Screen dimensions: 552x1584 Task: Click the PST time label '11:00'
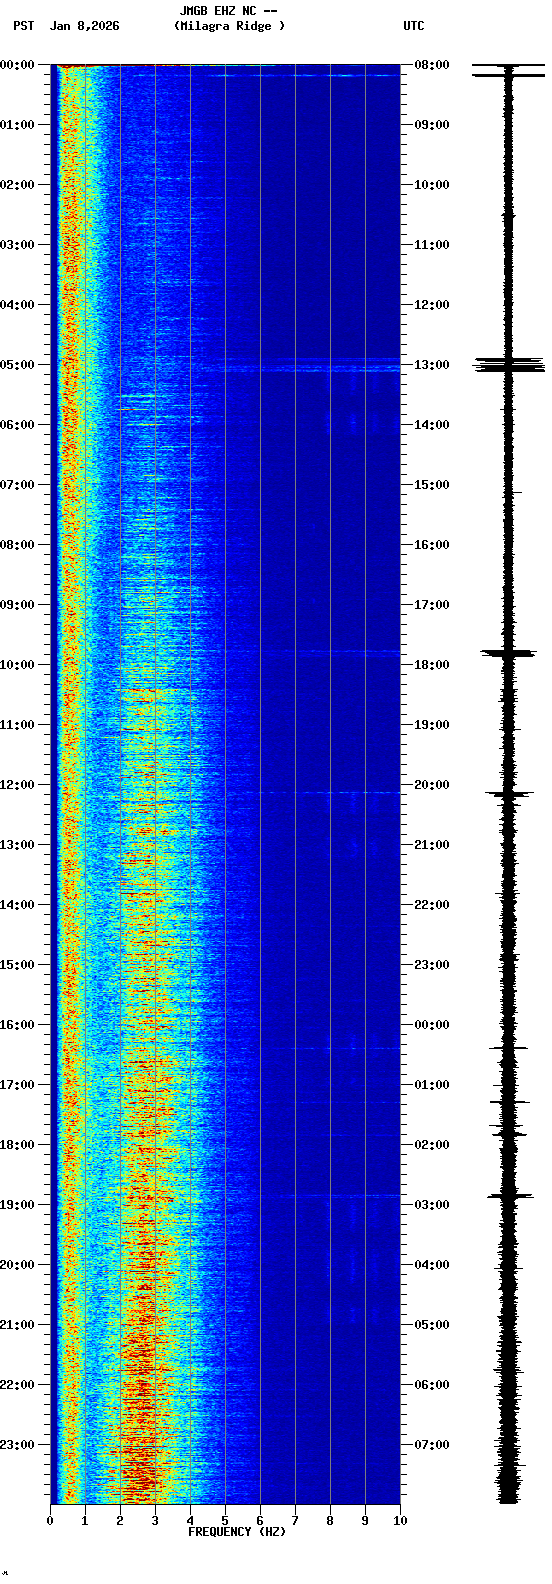coord(16,725)
